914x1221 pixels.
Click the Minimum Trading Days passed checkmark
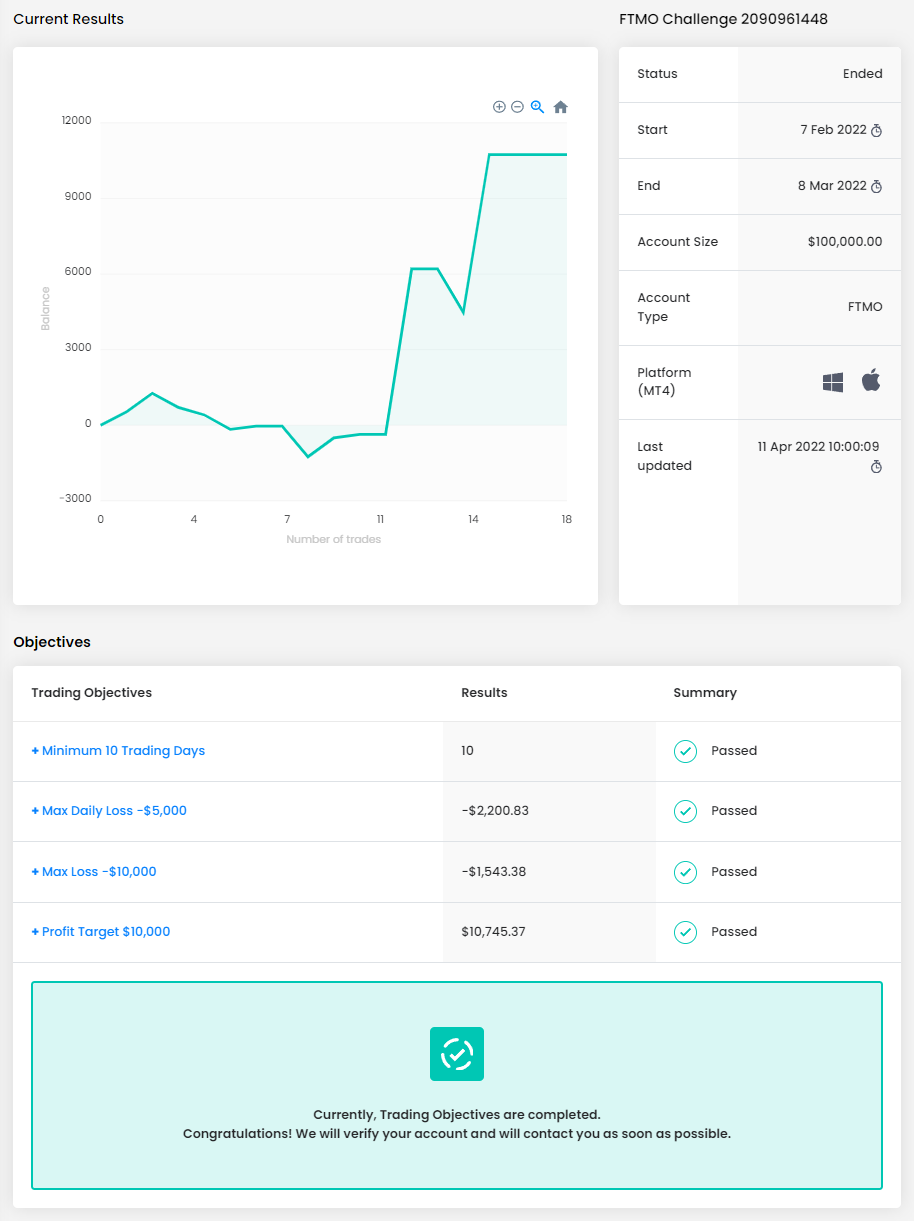click(685, 751)
